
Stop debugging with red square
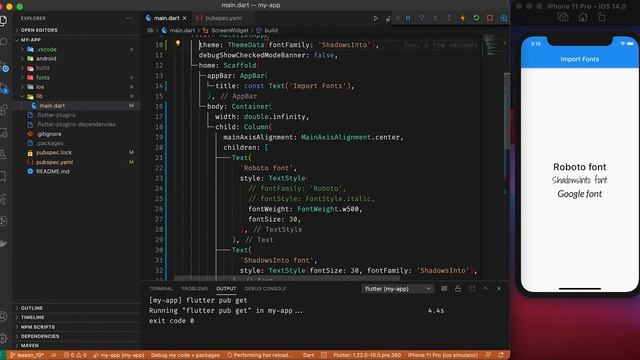pyautogui.click(x=490, y=18)
